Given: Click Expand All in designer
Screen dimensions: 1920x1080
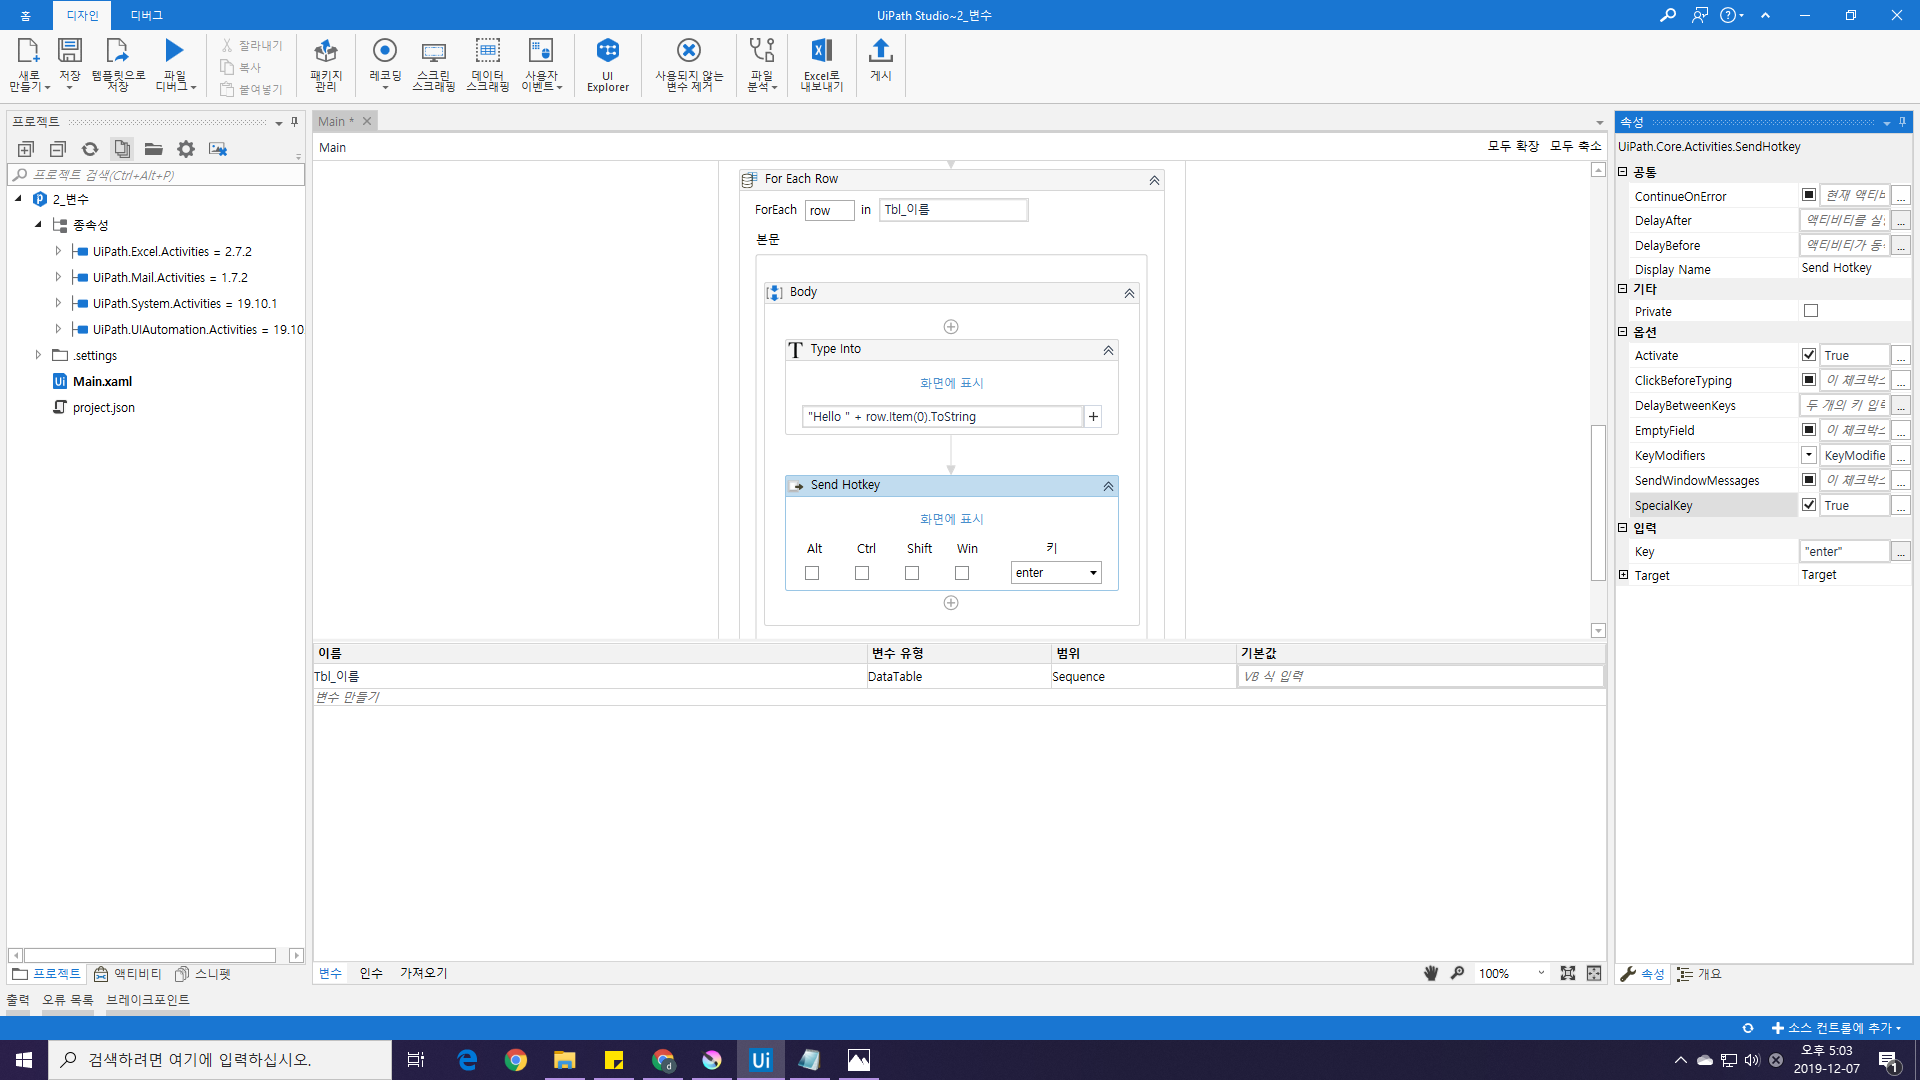Looking at the screenshot, I should (1513, 146).
